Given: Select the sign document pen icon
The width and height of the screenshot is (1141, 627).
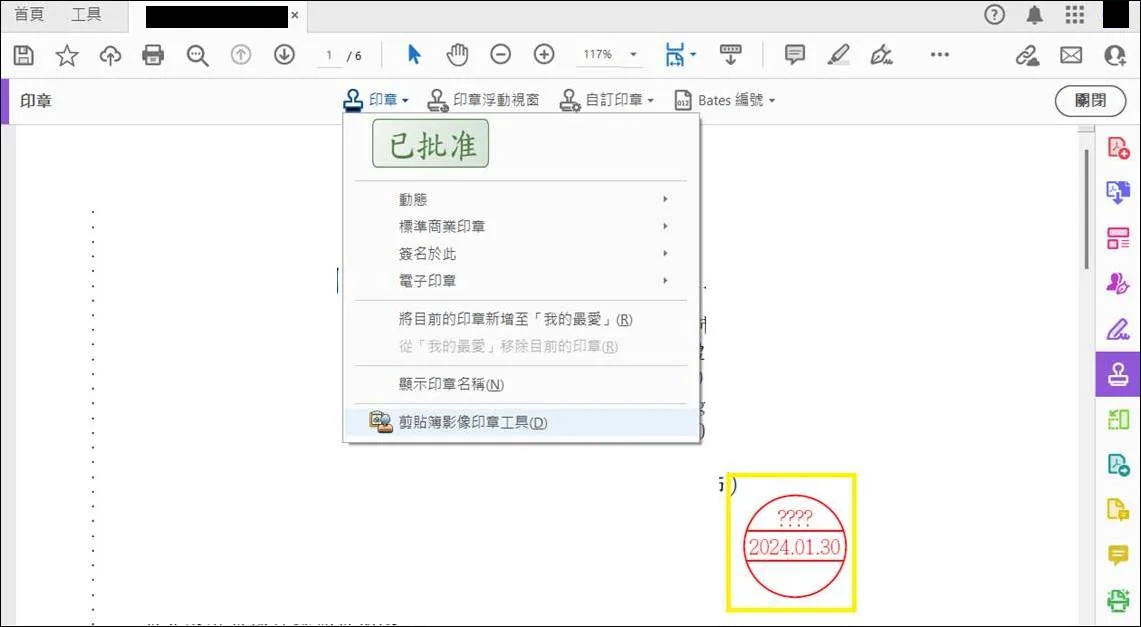Looking at the screenshot, I should [x=882, y=55].
